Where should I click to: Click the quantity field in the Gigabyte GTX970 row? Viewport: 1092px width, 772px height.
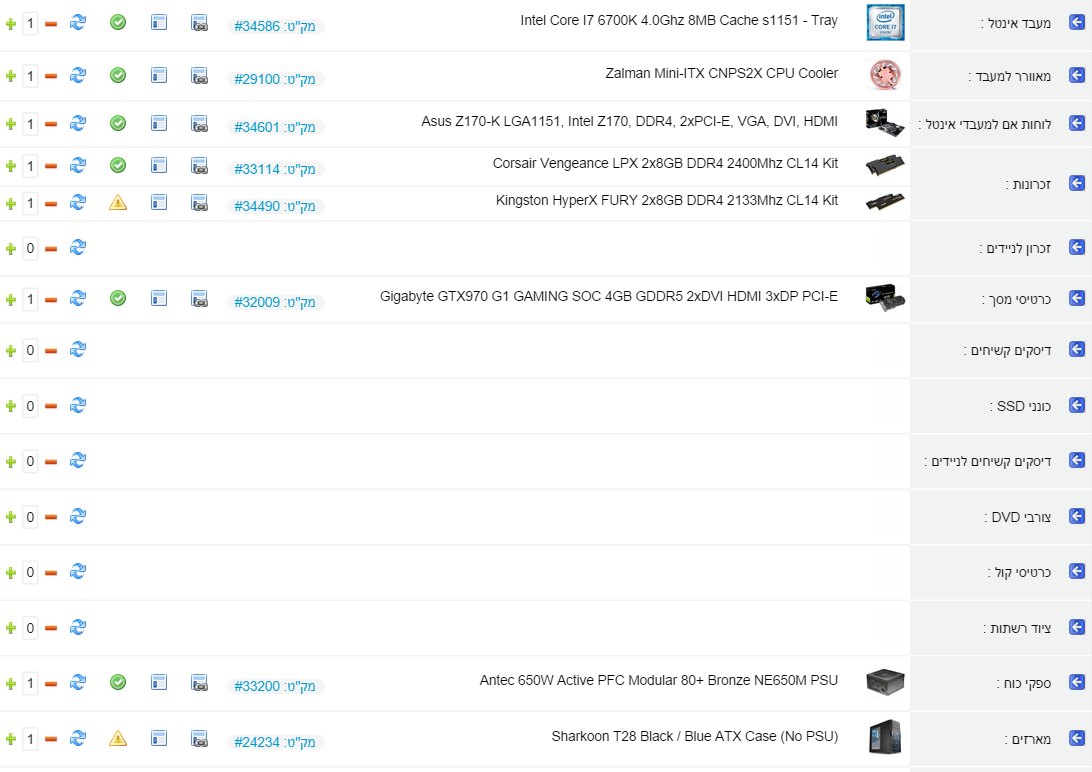click(31, 299)
